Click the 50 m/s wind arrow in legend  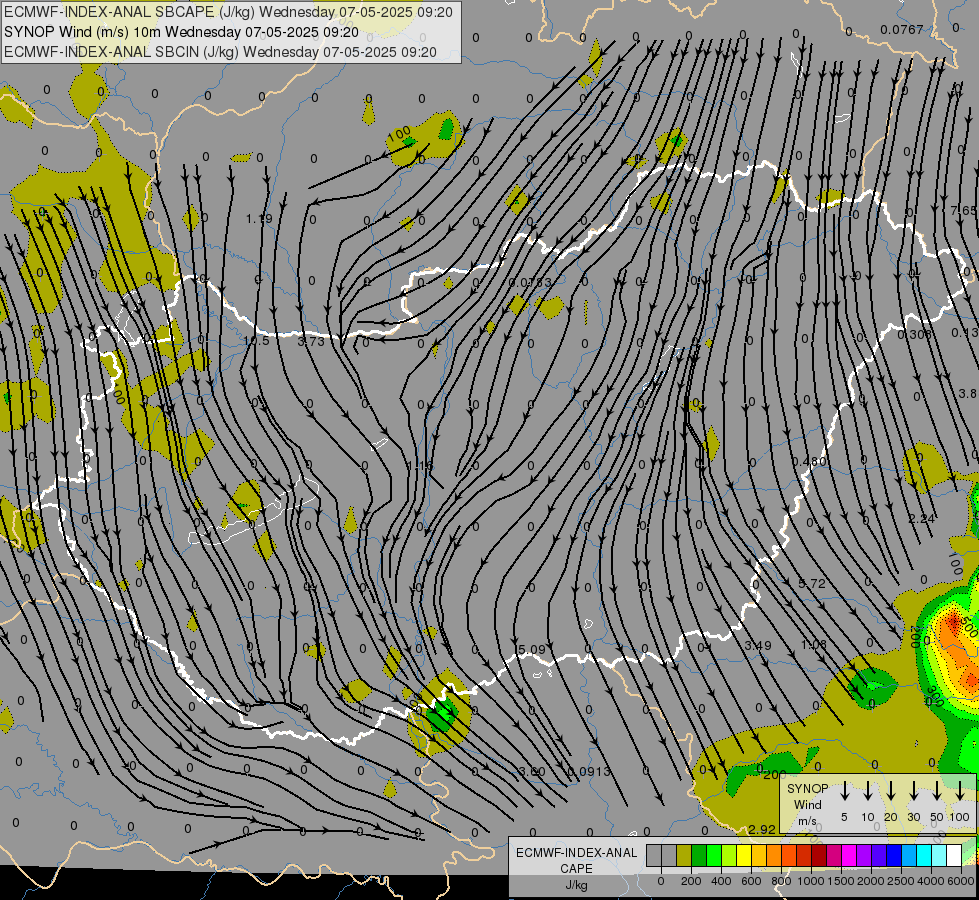tap(937, 791)
